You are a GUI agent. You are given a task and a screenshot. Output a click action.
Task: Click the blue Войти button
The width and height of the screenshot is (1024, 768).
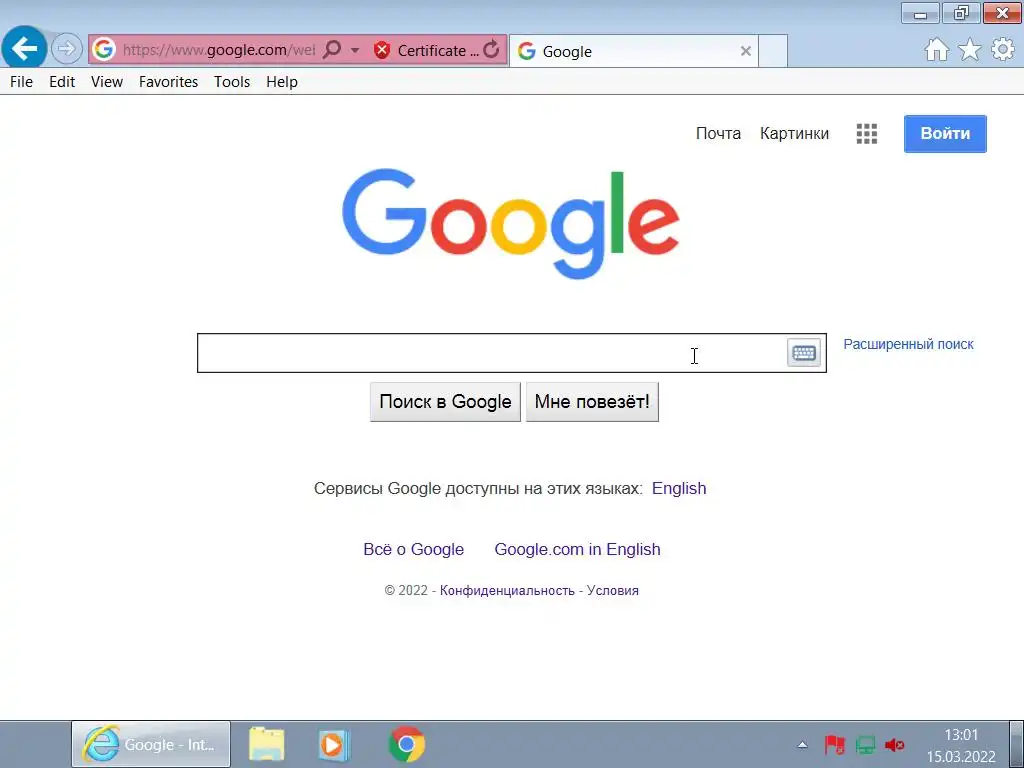[x=945, y=134]
